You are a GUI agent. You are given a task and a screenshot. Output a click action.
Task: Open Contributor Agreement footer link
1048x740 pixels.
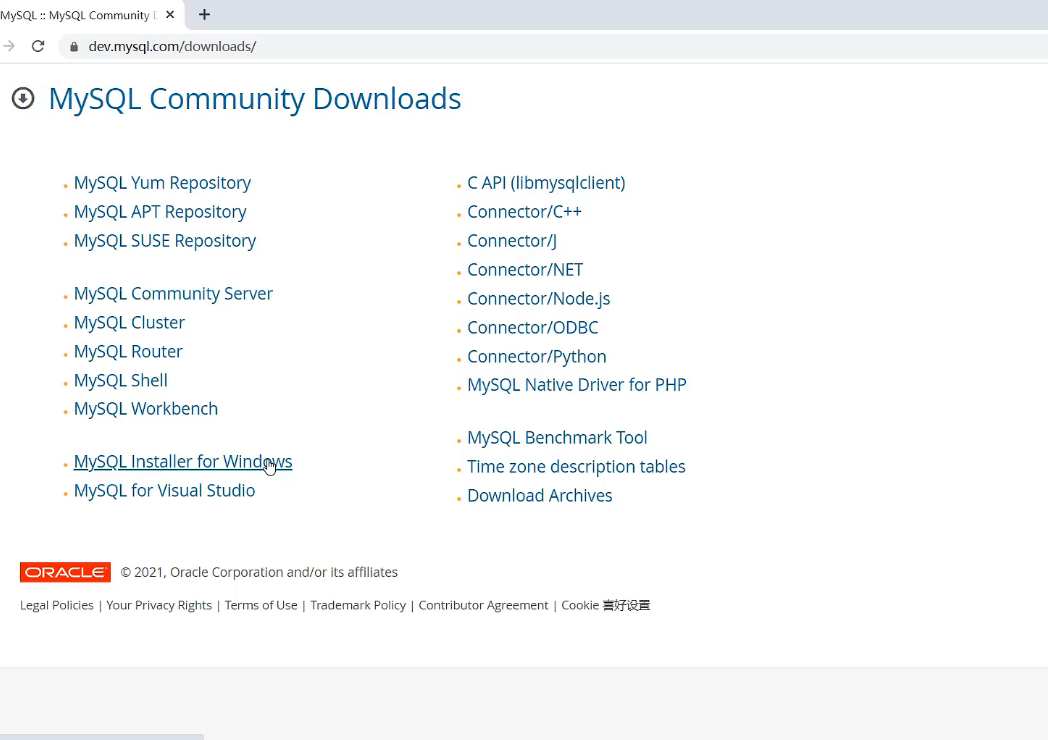coord(483,605)
